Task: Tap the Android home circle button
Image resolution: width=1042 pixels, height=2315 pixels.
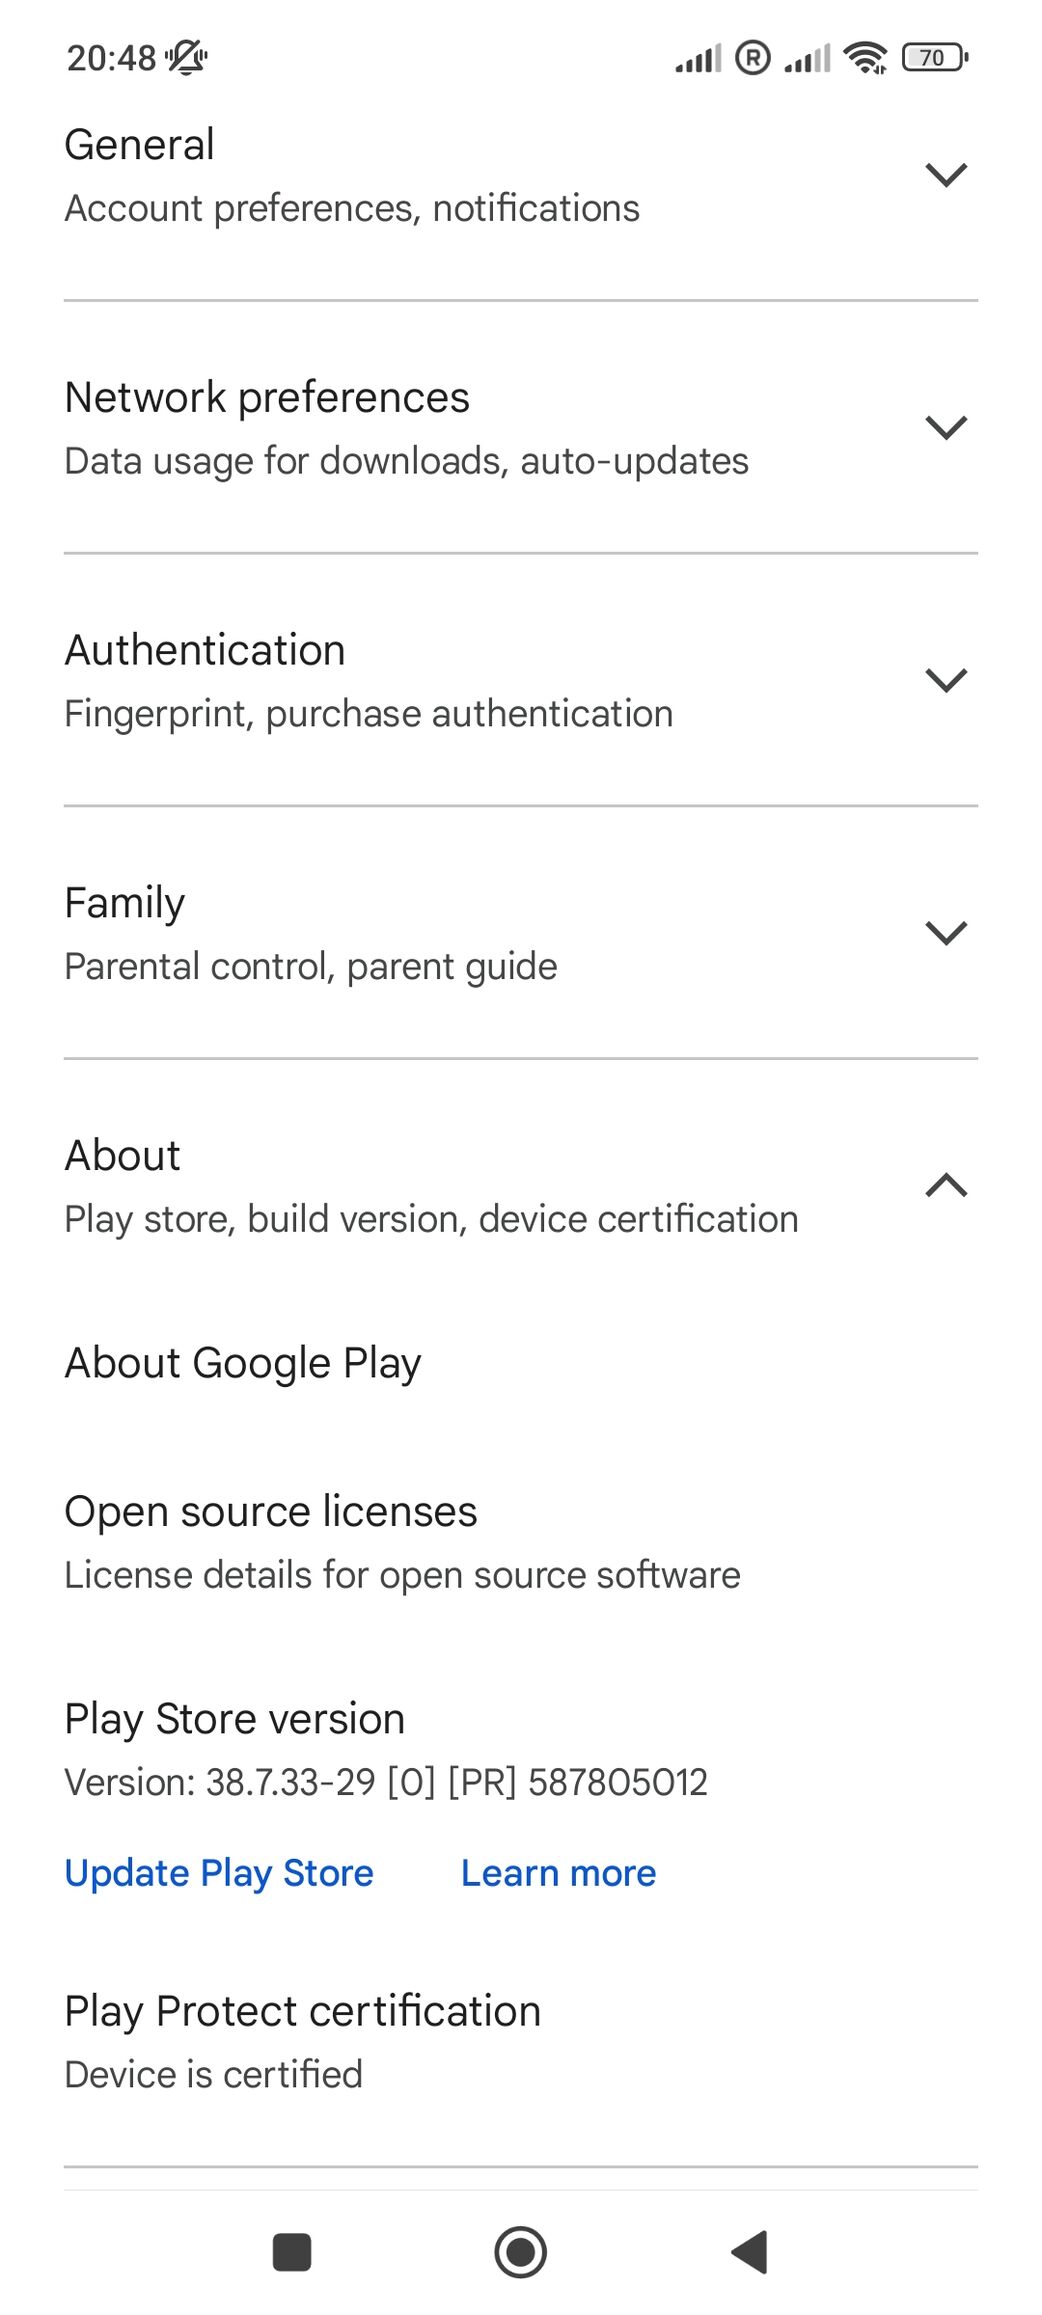Action: click(521, 2252)
